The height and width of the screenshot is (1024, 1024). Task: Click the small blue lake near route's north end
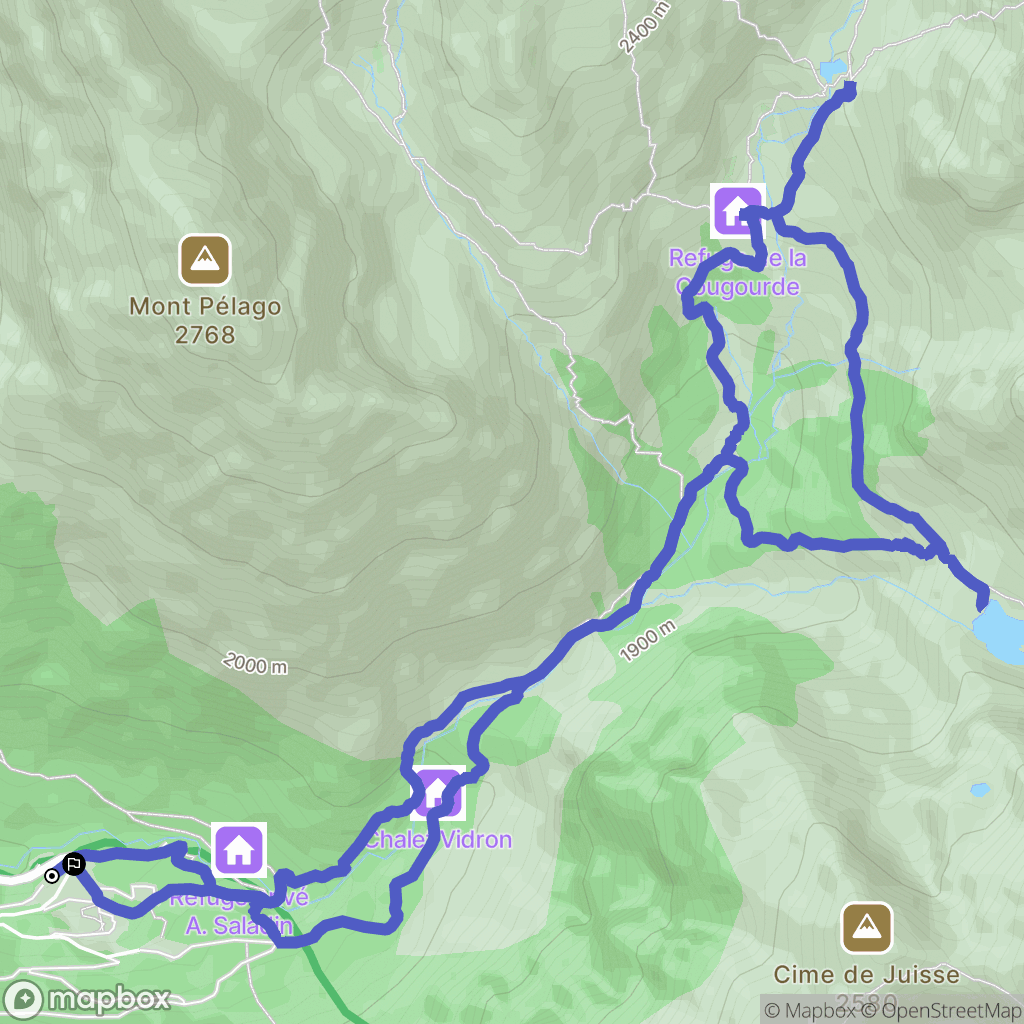pos(833,69)
